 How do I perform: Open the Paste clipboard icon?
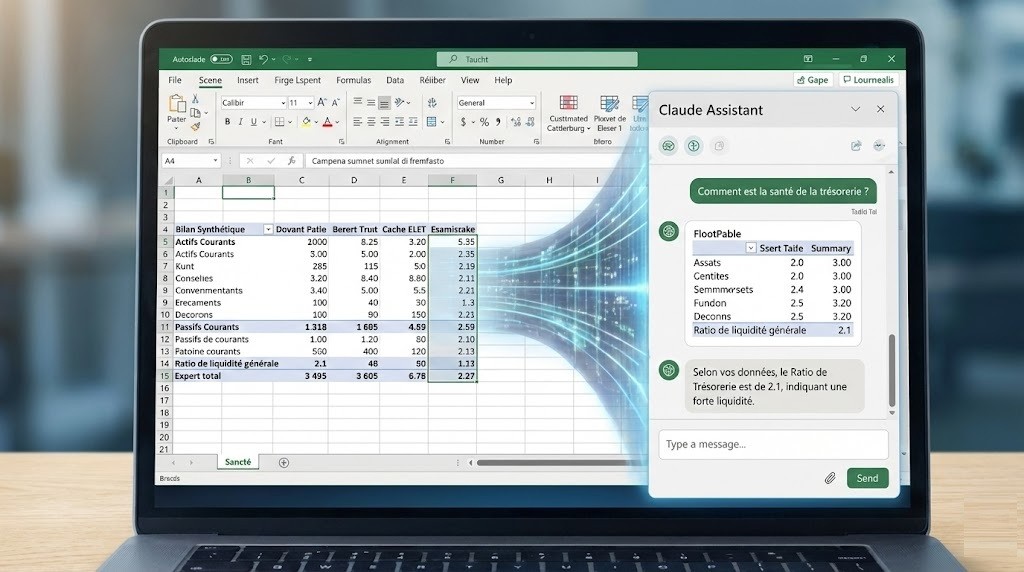(x=177, y=103)
